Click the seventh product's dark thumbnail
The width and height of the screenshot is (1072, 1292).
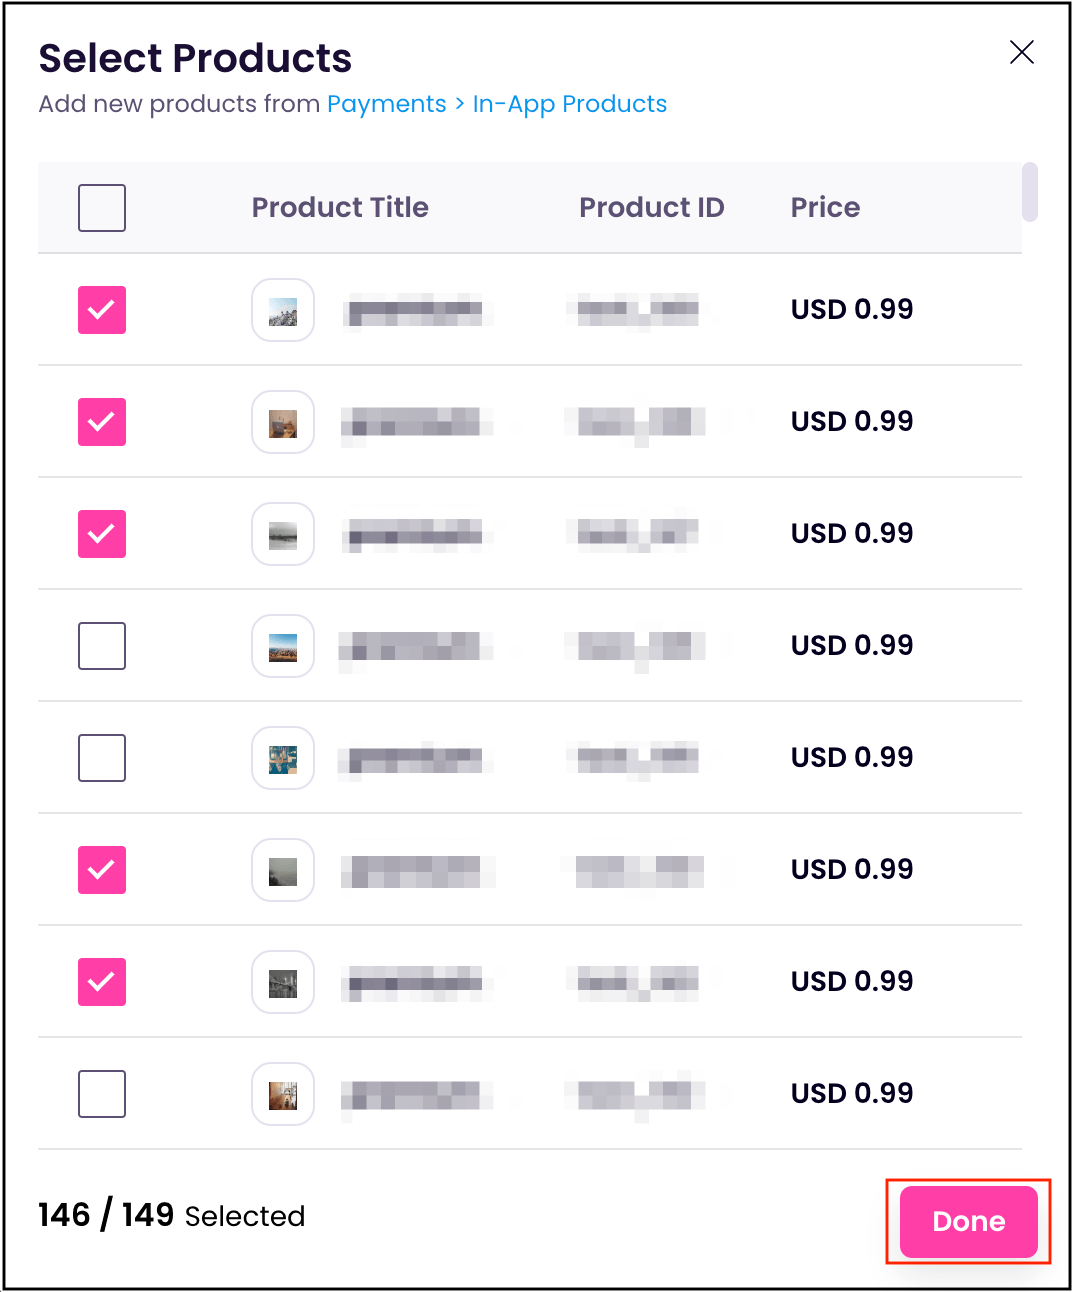point(283,982)
